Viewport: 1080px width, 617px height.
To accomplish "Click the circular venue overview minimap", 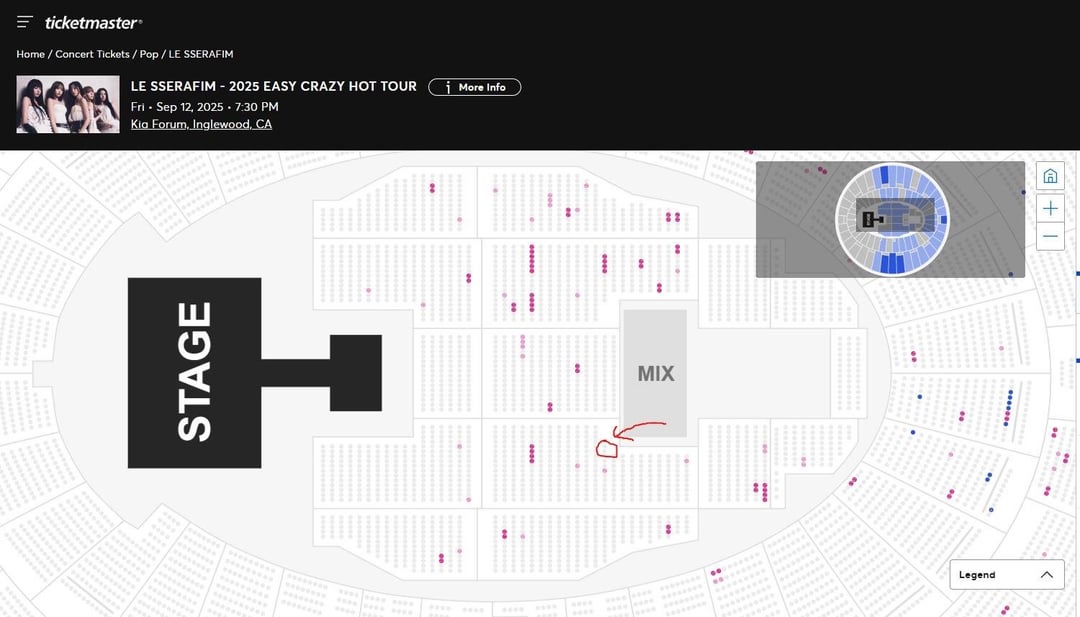I will tap(891, 219).
